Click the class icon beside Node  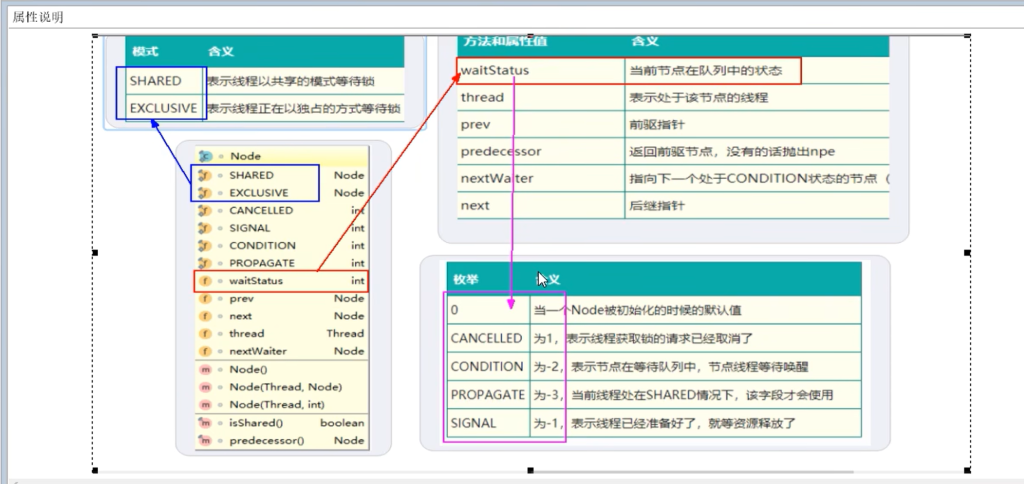coord(206,156)
